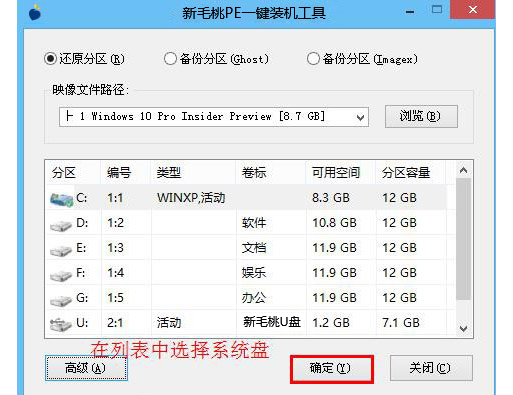Maximize the 新毛桃PE window
This screenshot has width=513, height=395.
point(437,10)
